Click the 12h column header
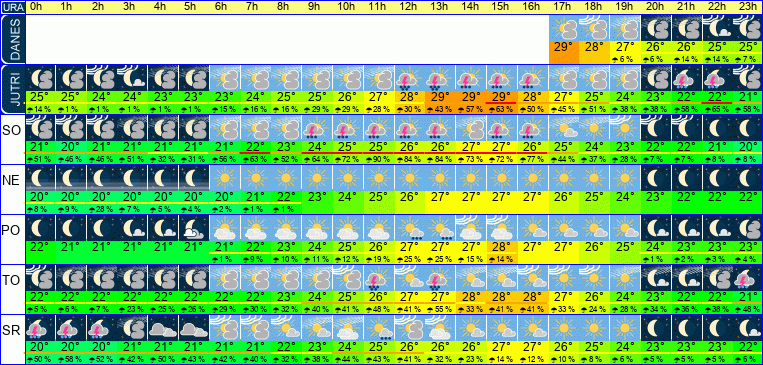The height and width of the screenshot is (365, 763). click(410, 7)
